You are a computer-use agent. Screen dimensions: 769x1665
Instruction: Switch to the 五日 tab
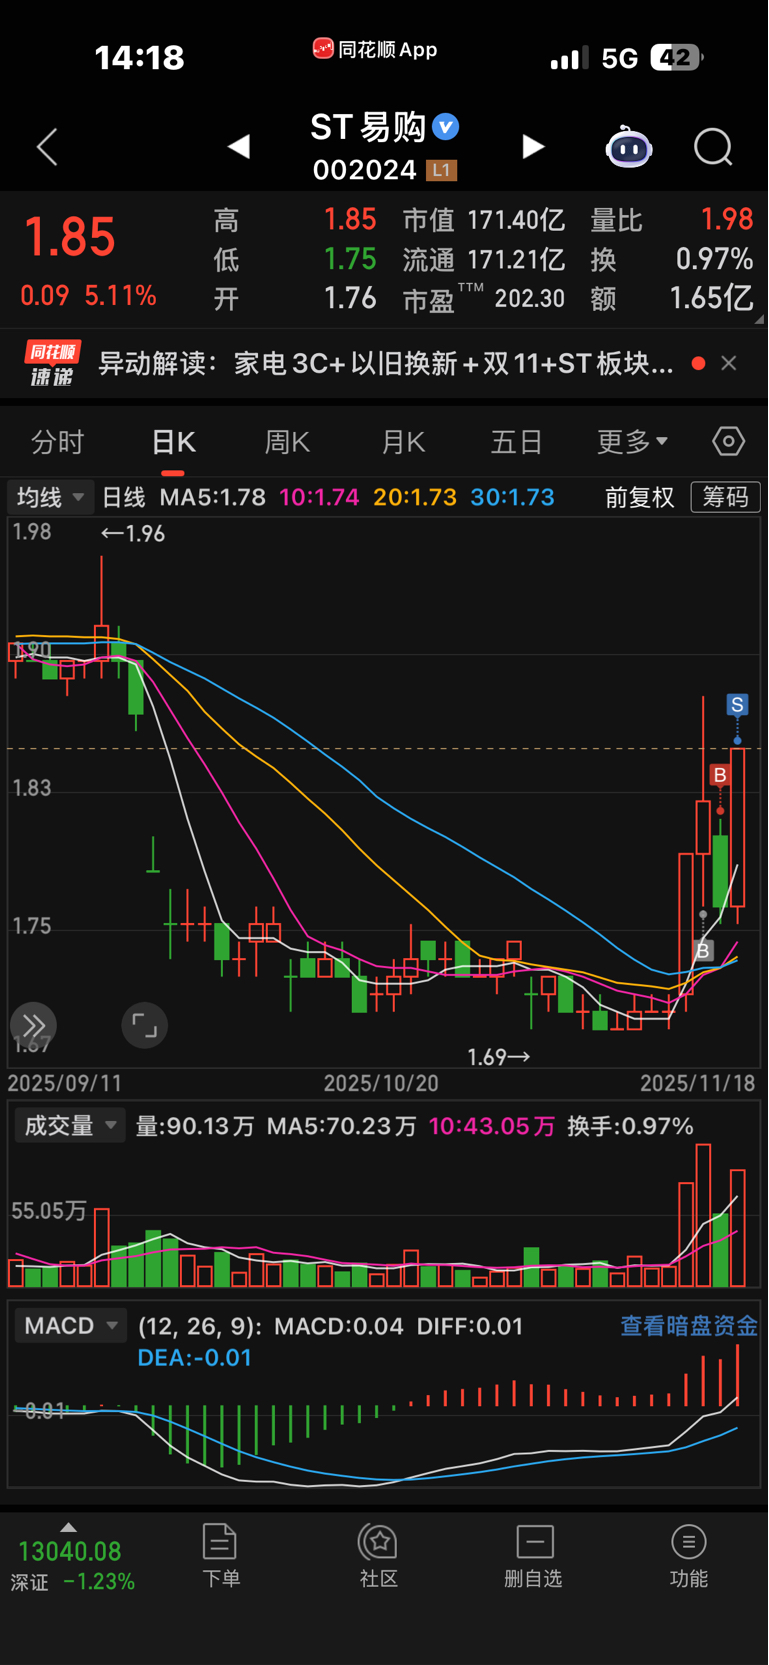[516, 442]
